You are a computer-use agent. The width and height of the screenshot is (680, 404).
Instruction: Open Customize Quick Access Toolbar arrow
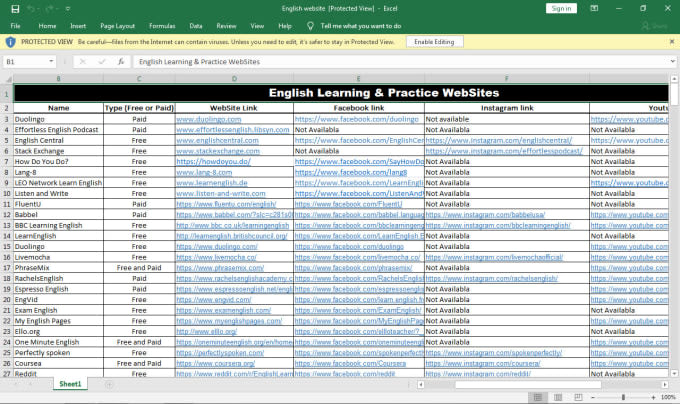click(68, 9)
